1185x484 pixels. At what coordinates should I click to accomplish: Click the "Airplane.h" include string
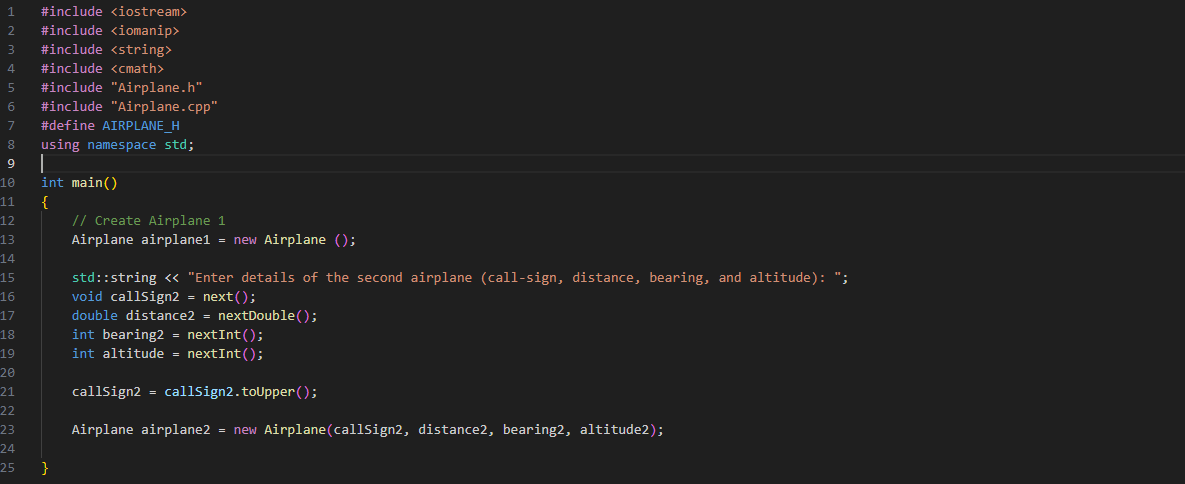tap(156, 88)
